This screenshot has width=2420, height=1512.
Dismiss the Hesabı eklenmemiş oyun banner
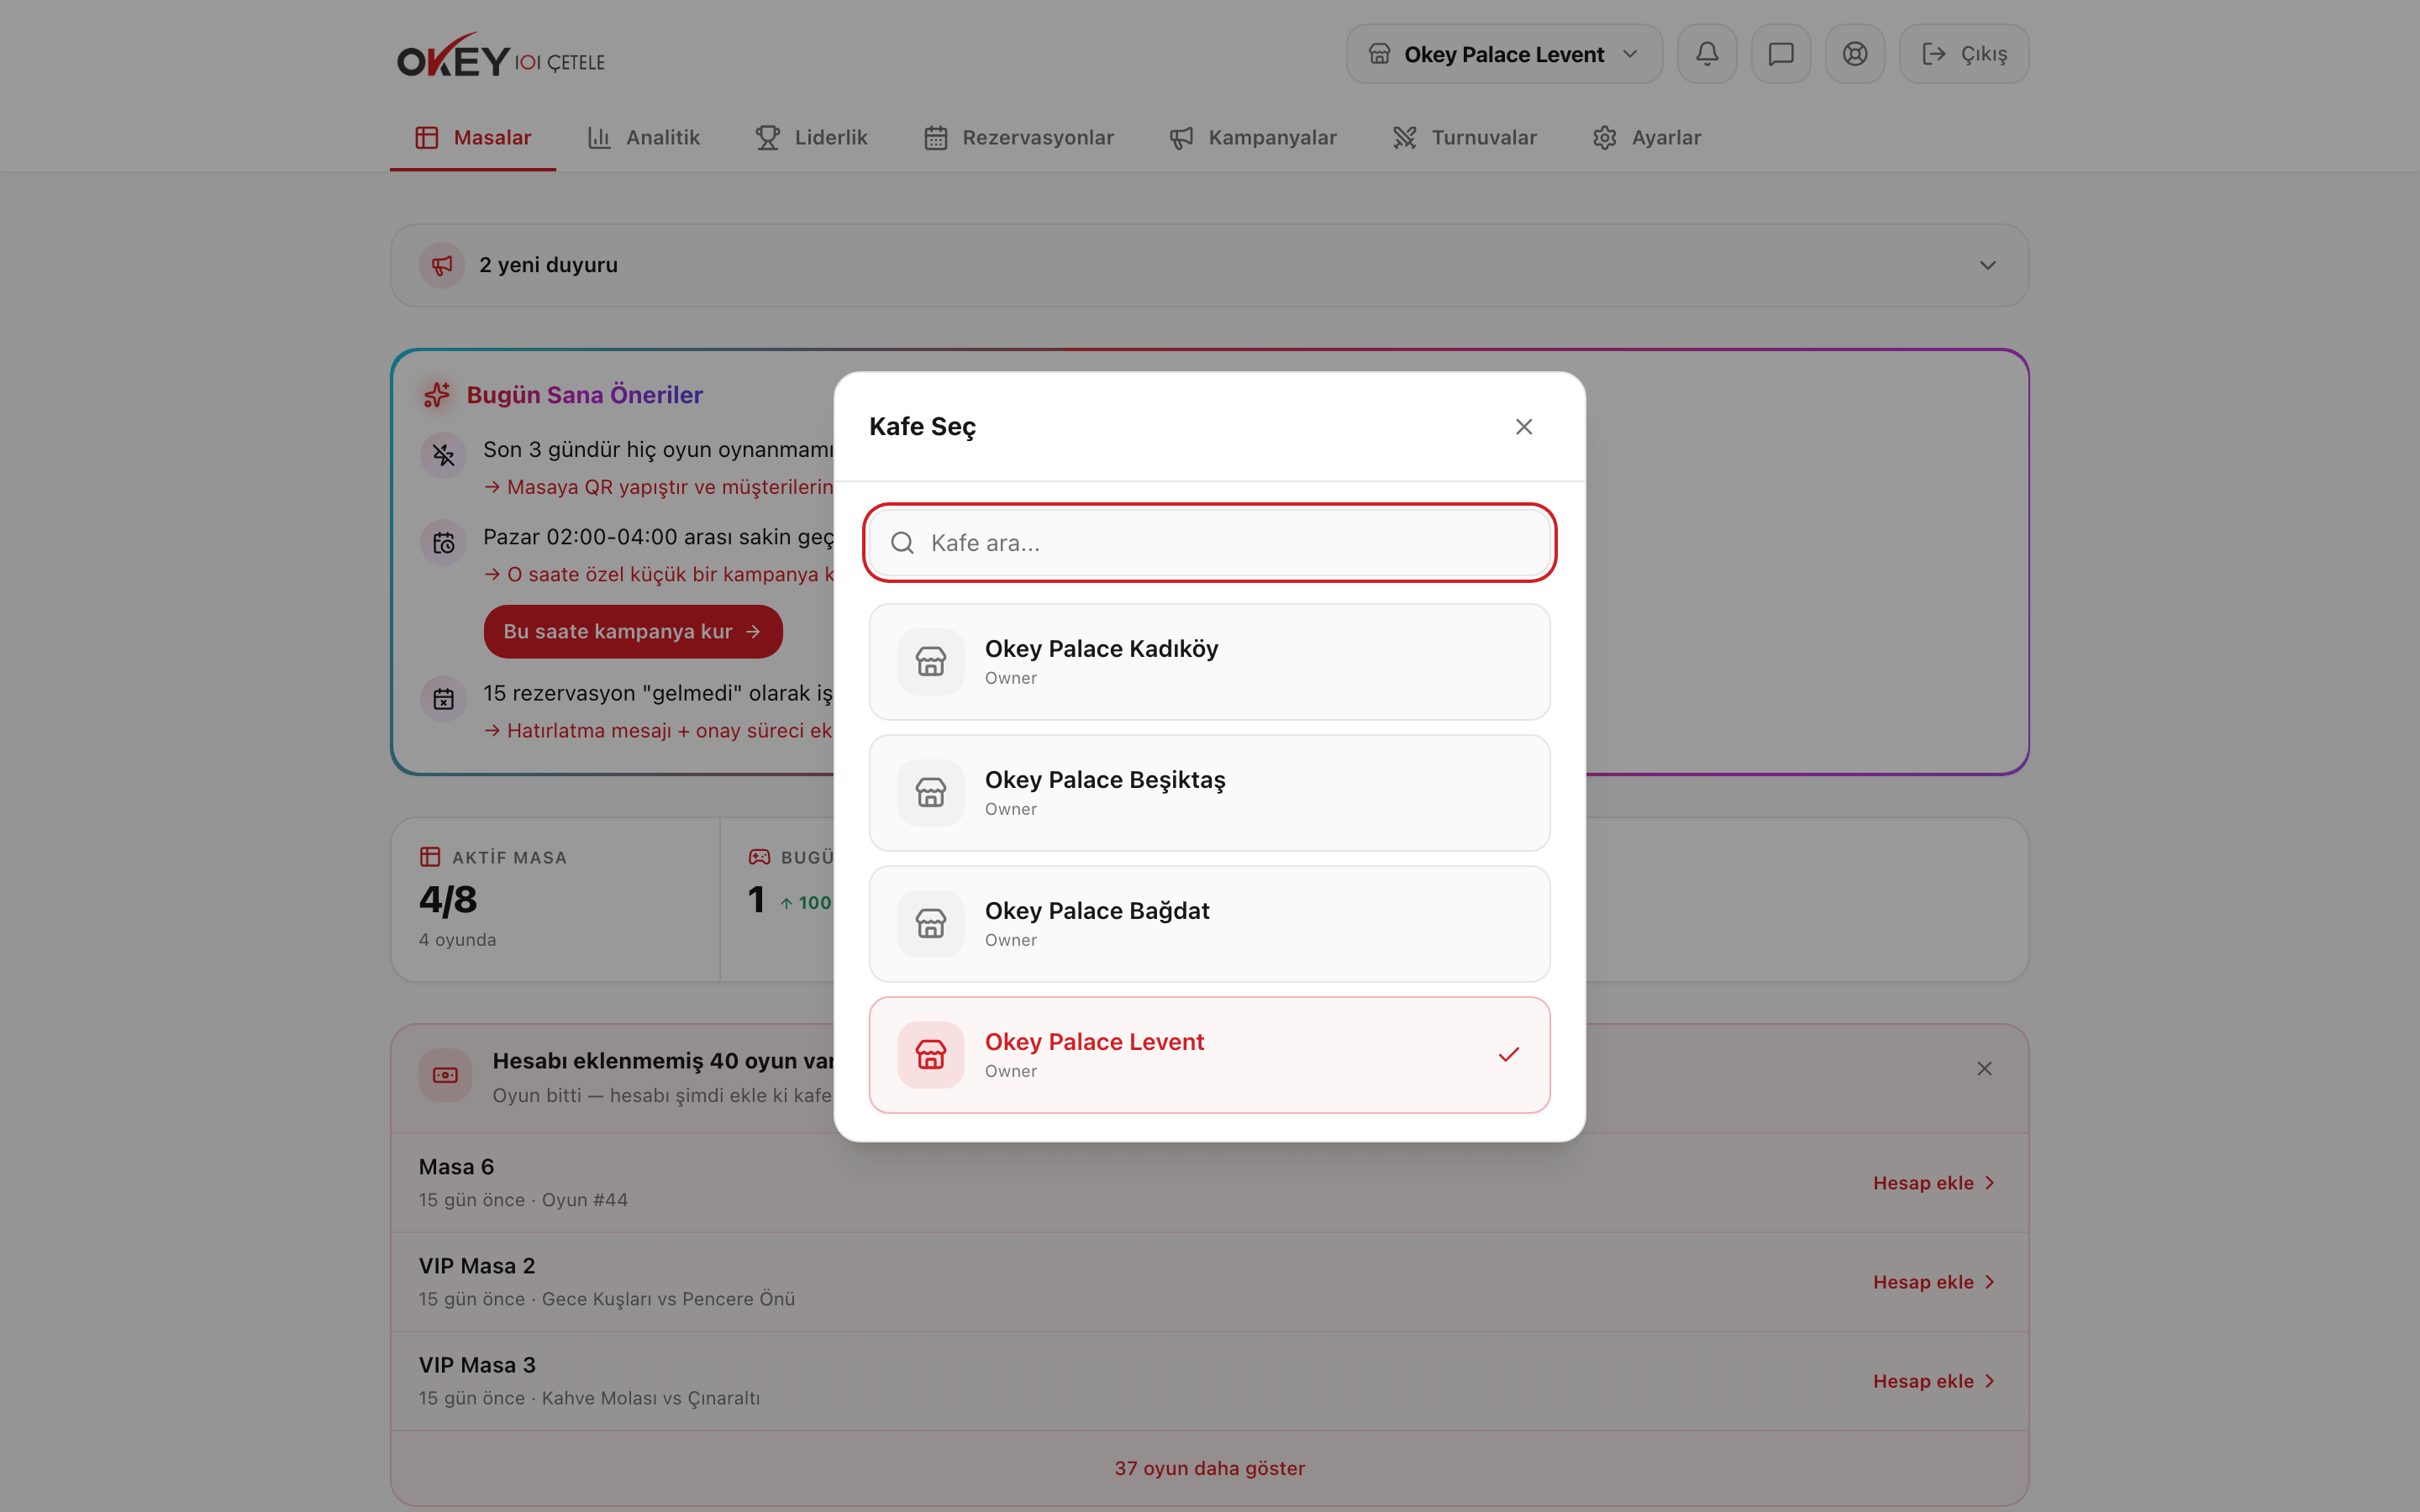click(x=1984, y=1069)
